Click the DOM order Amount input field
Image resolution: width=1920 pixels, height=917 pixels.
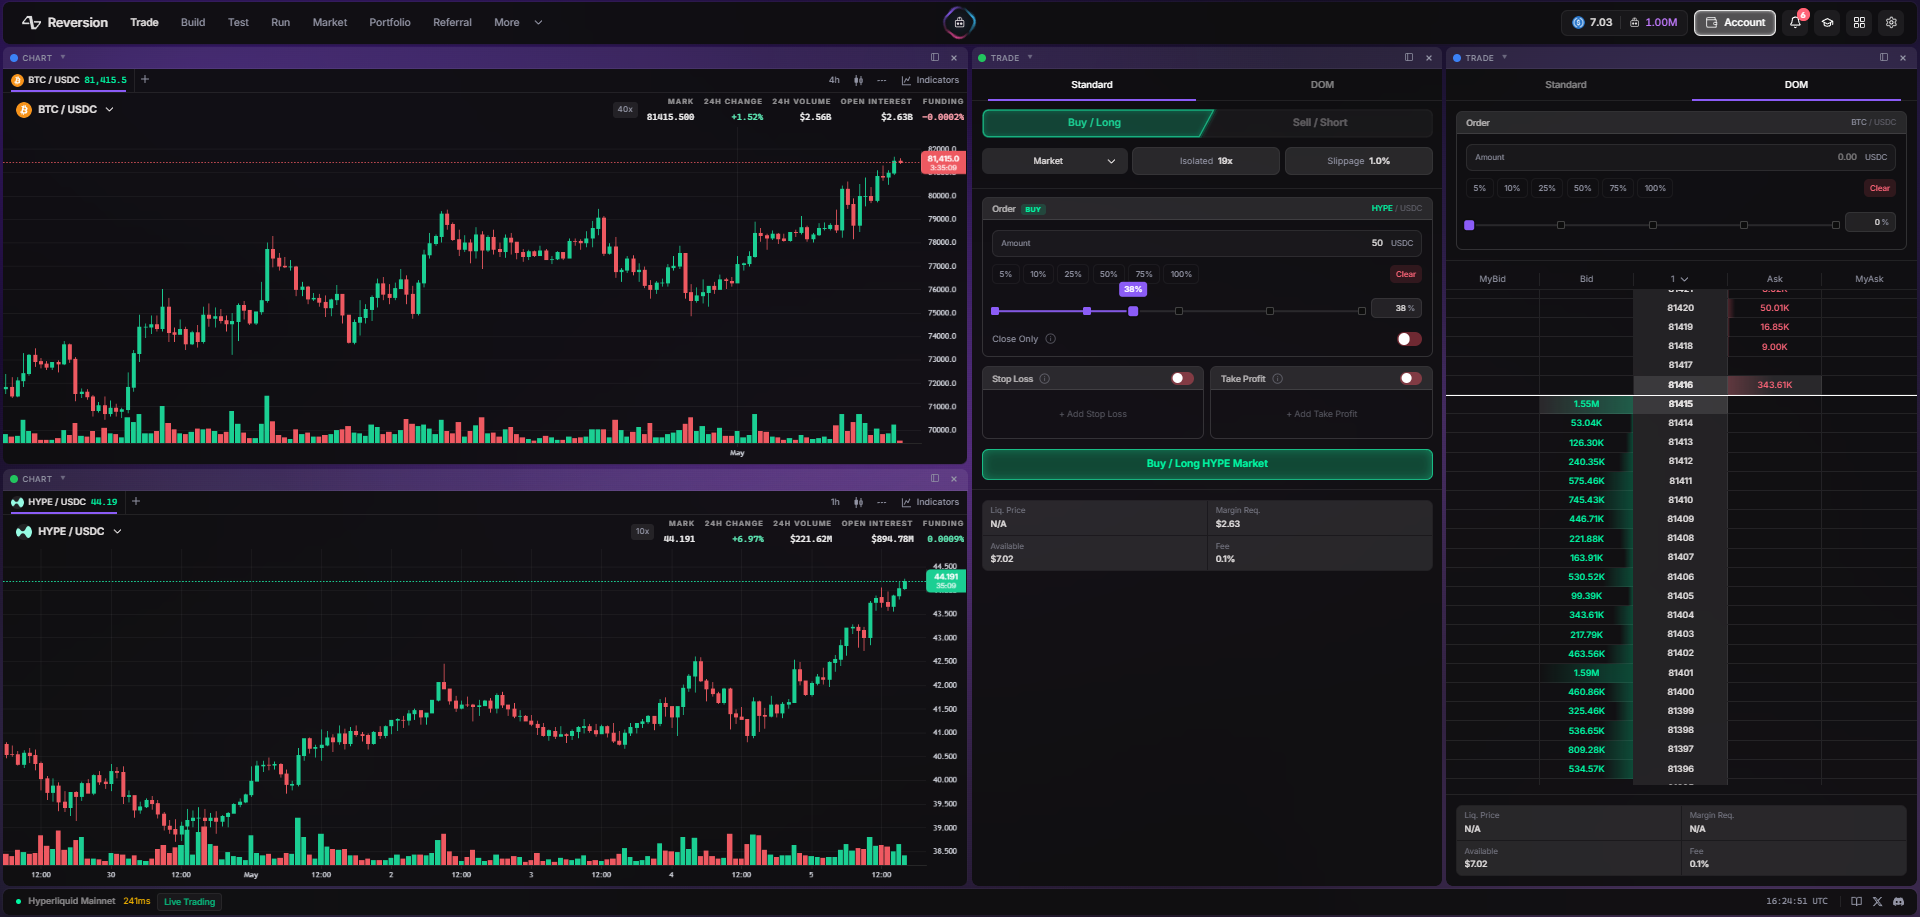coord(1680,157)
